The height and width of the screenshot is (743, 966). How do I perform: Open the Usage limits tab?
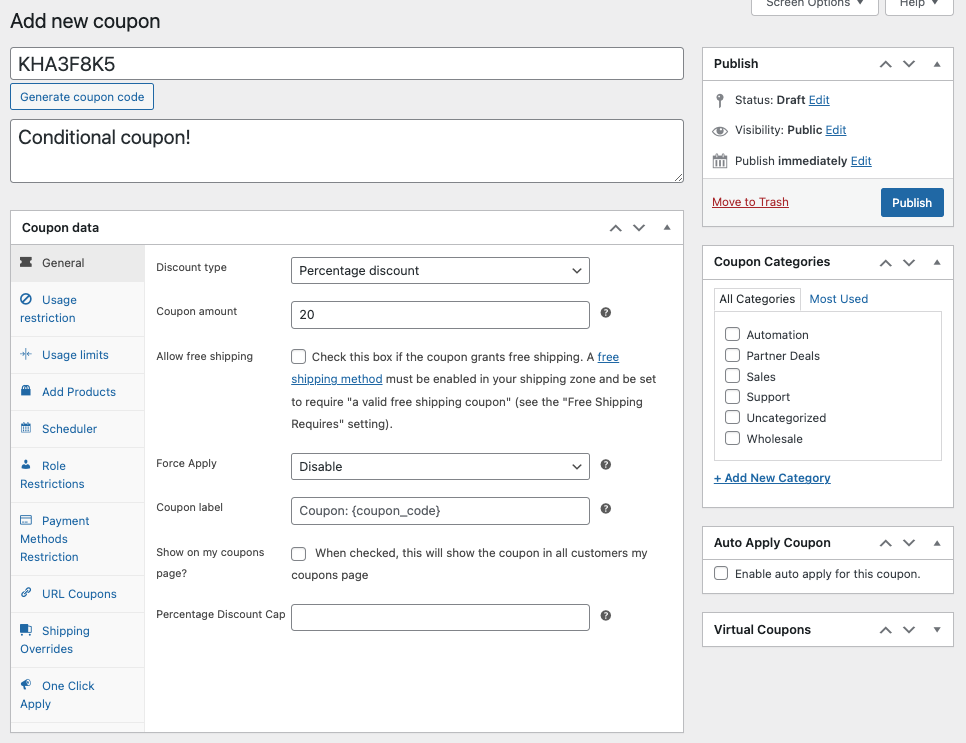78,355
